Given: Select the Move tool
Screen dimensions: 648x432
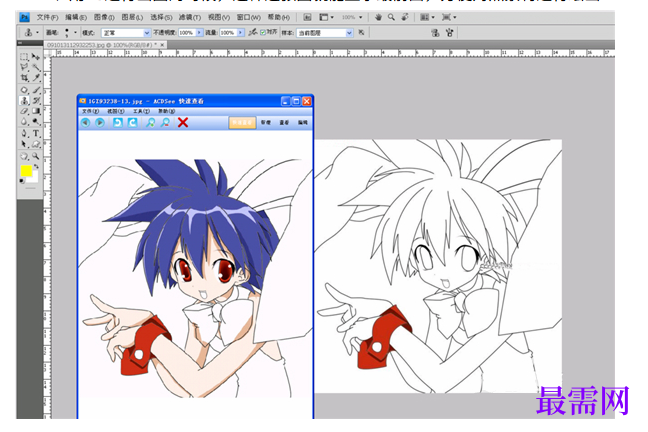Looking at the screenshot, I should click(36, 57).
